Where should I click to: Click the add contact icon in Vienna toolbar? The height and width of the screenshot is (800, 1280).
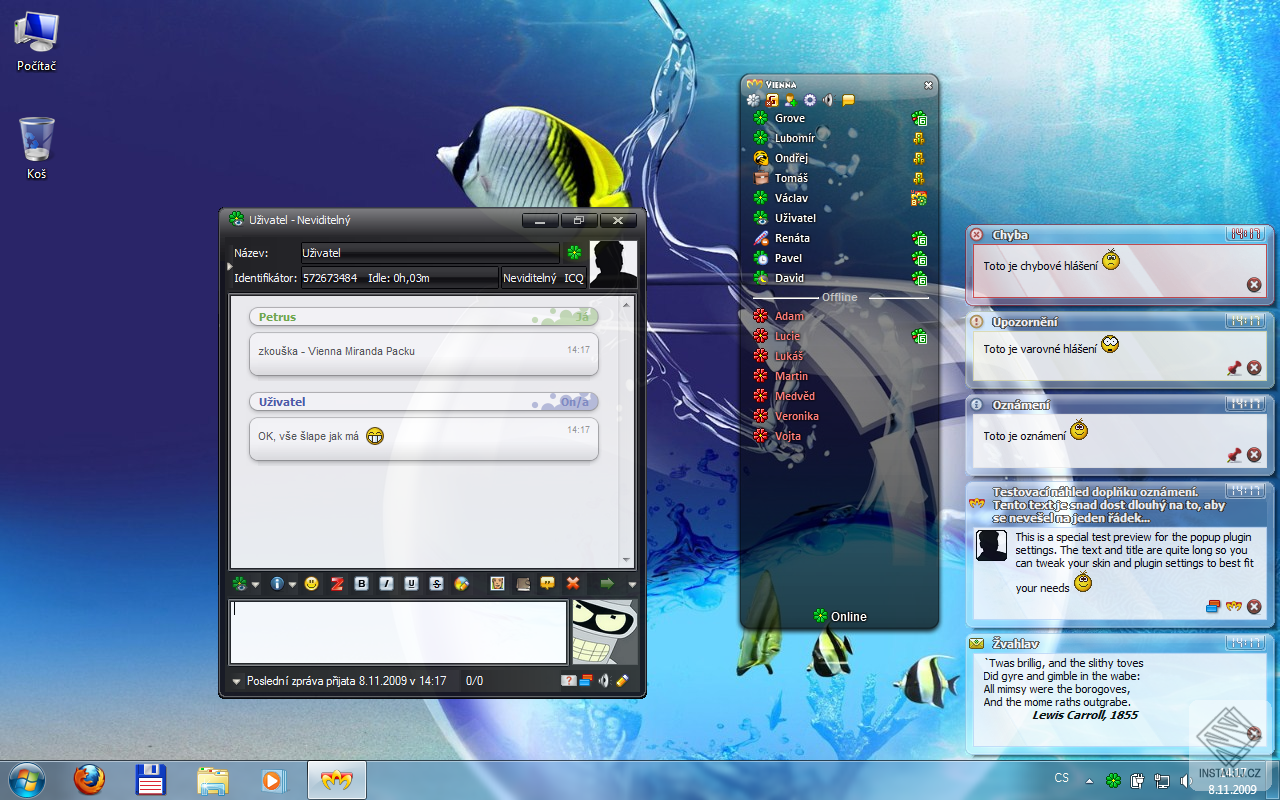791,100
